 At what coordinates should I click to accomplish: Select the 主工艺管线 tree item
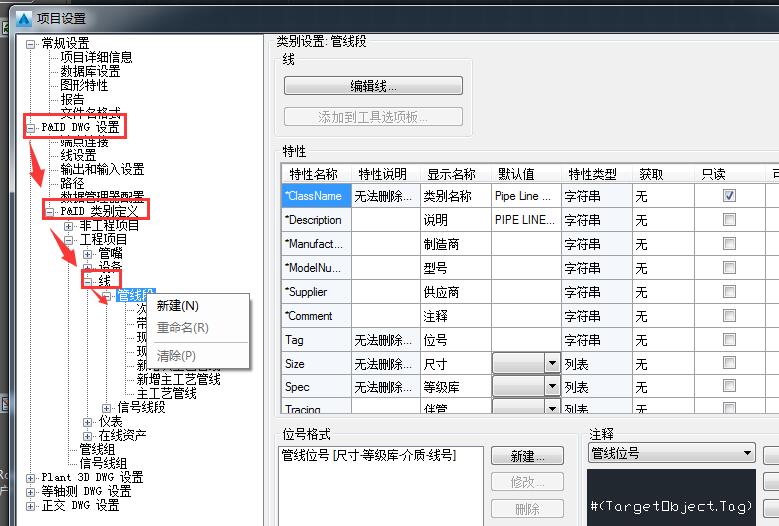tap(166, 393)
